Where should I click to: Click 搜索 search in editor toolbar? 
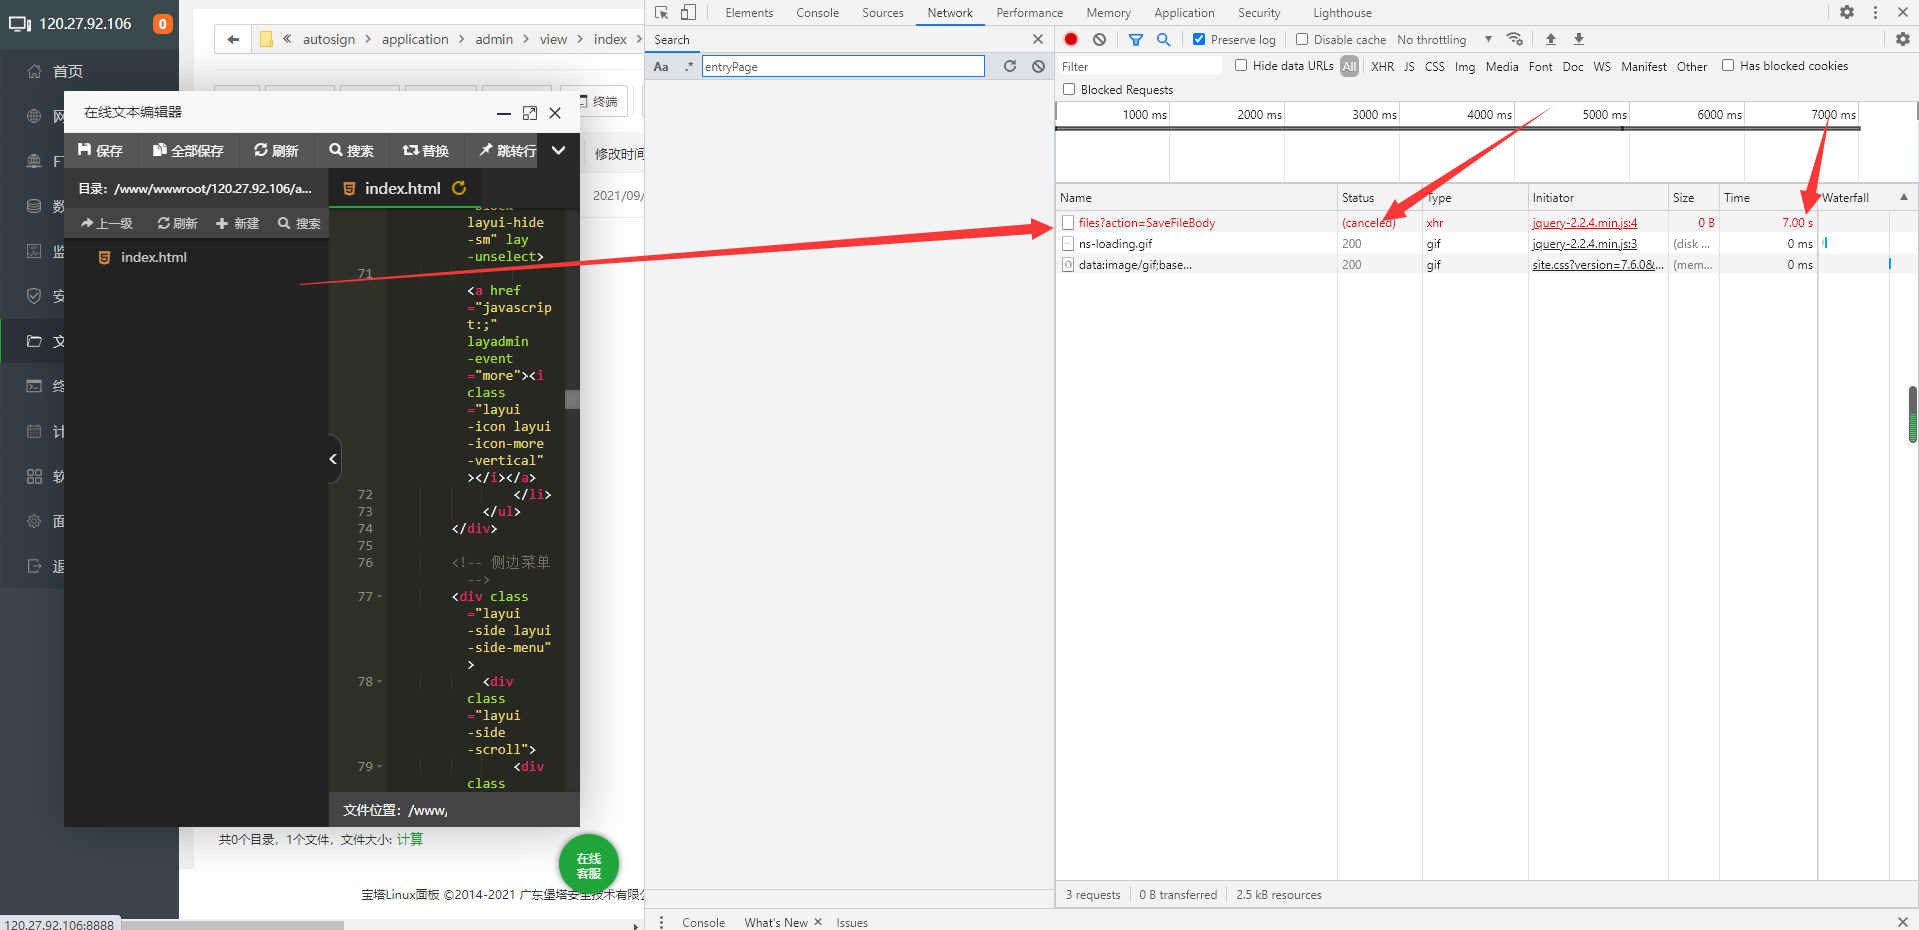pyautogui.click(x=351, y=150)
